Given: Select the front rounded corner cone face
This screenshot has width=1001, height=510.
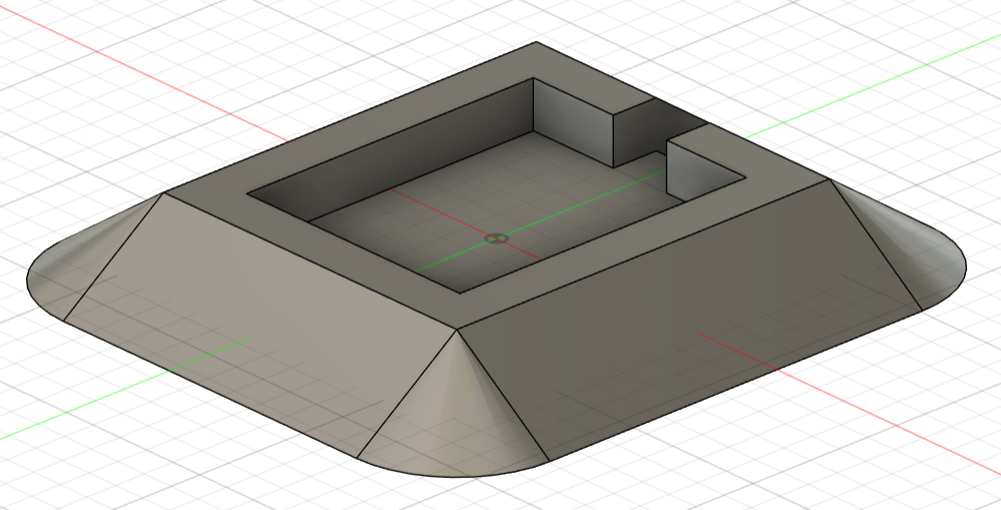Looking at the screenshot, I should click(455, 420).
